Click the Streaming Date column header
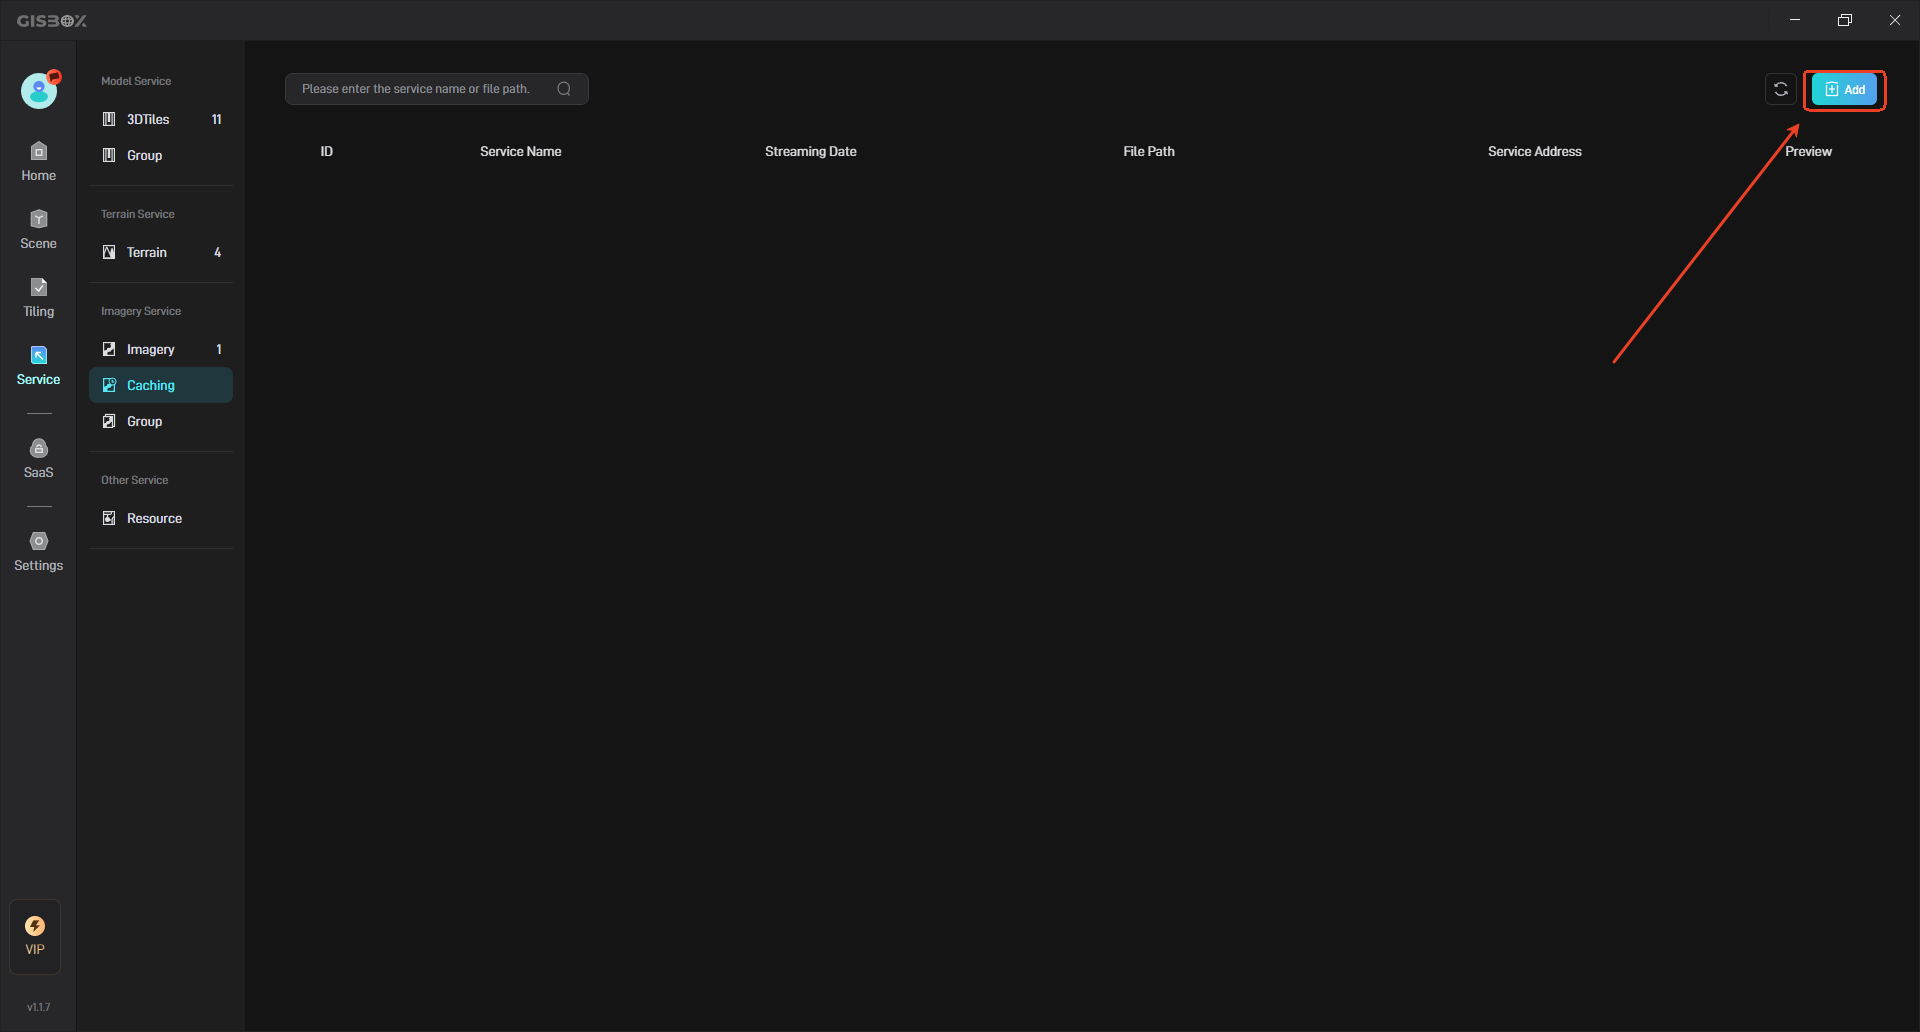This screenshot has height=1032, width=1920. [811, 151]
